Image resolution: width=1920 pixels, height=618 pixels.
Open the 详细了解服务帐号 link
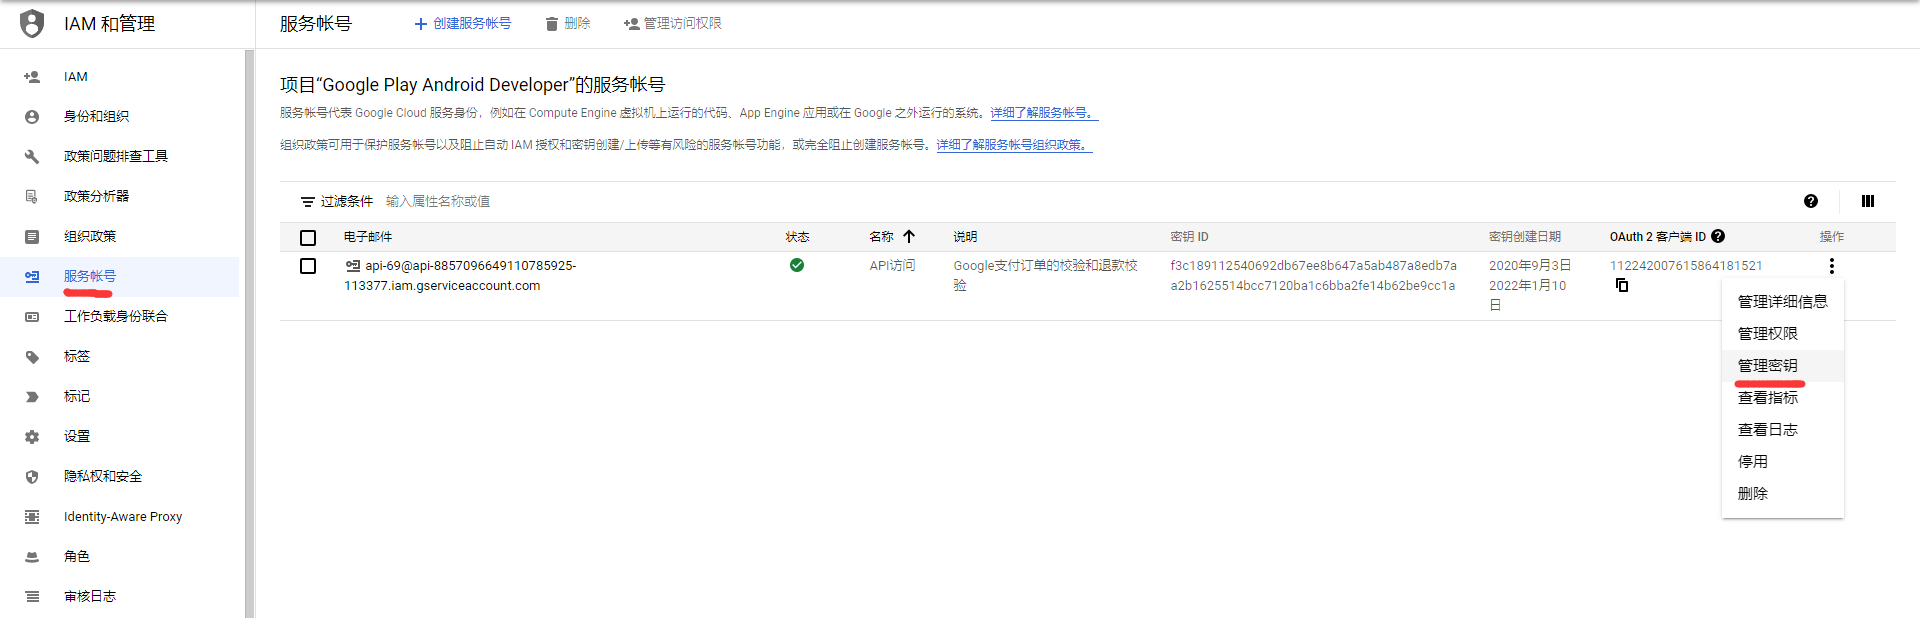(1043, 113)
